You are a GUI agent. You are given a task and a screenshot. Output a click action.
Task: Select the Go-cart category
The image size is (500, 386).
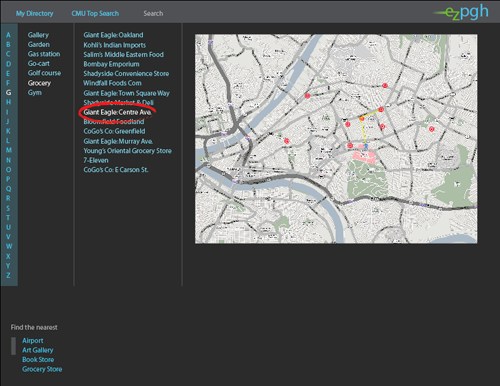(39, 64)
